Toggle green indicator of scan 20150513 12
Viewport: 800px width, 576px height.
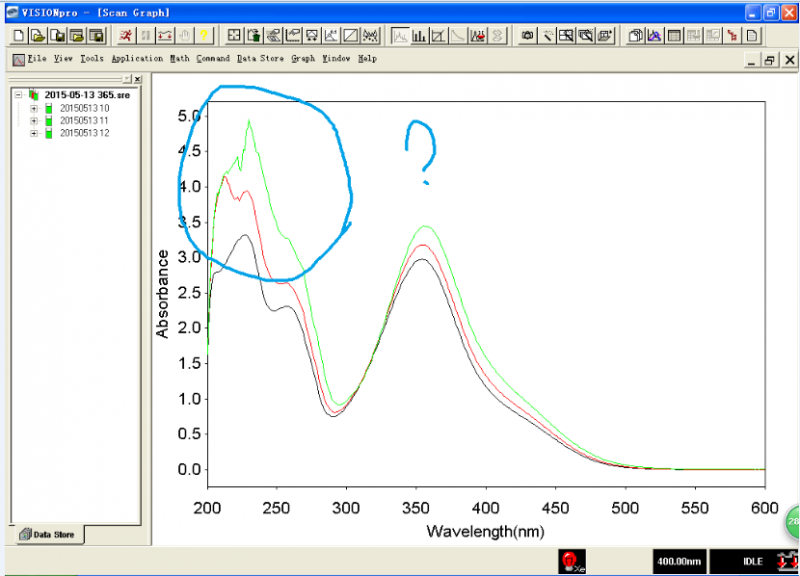point(48,133)
